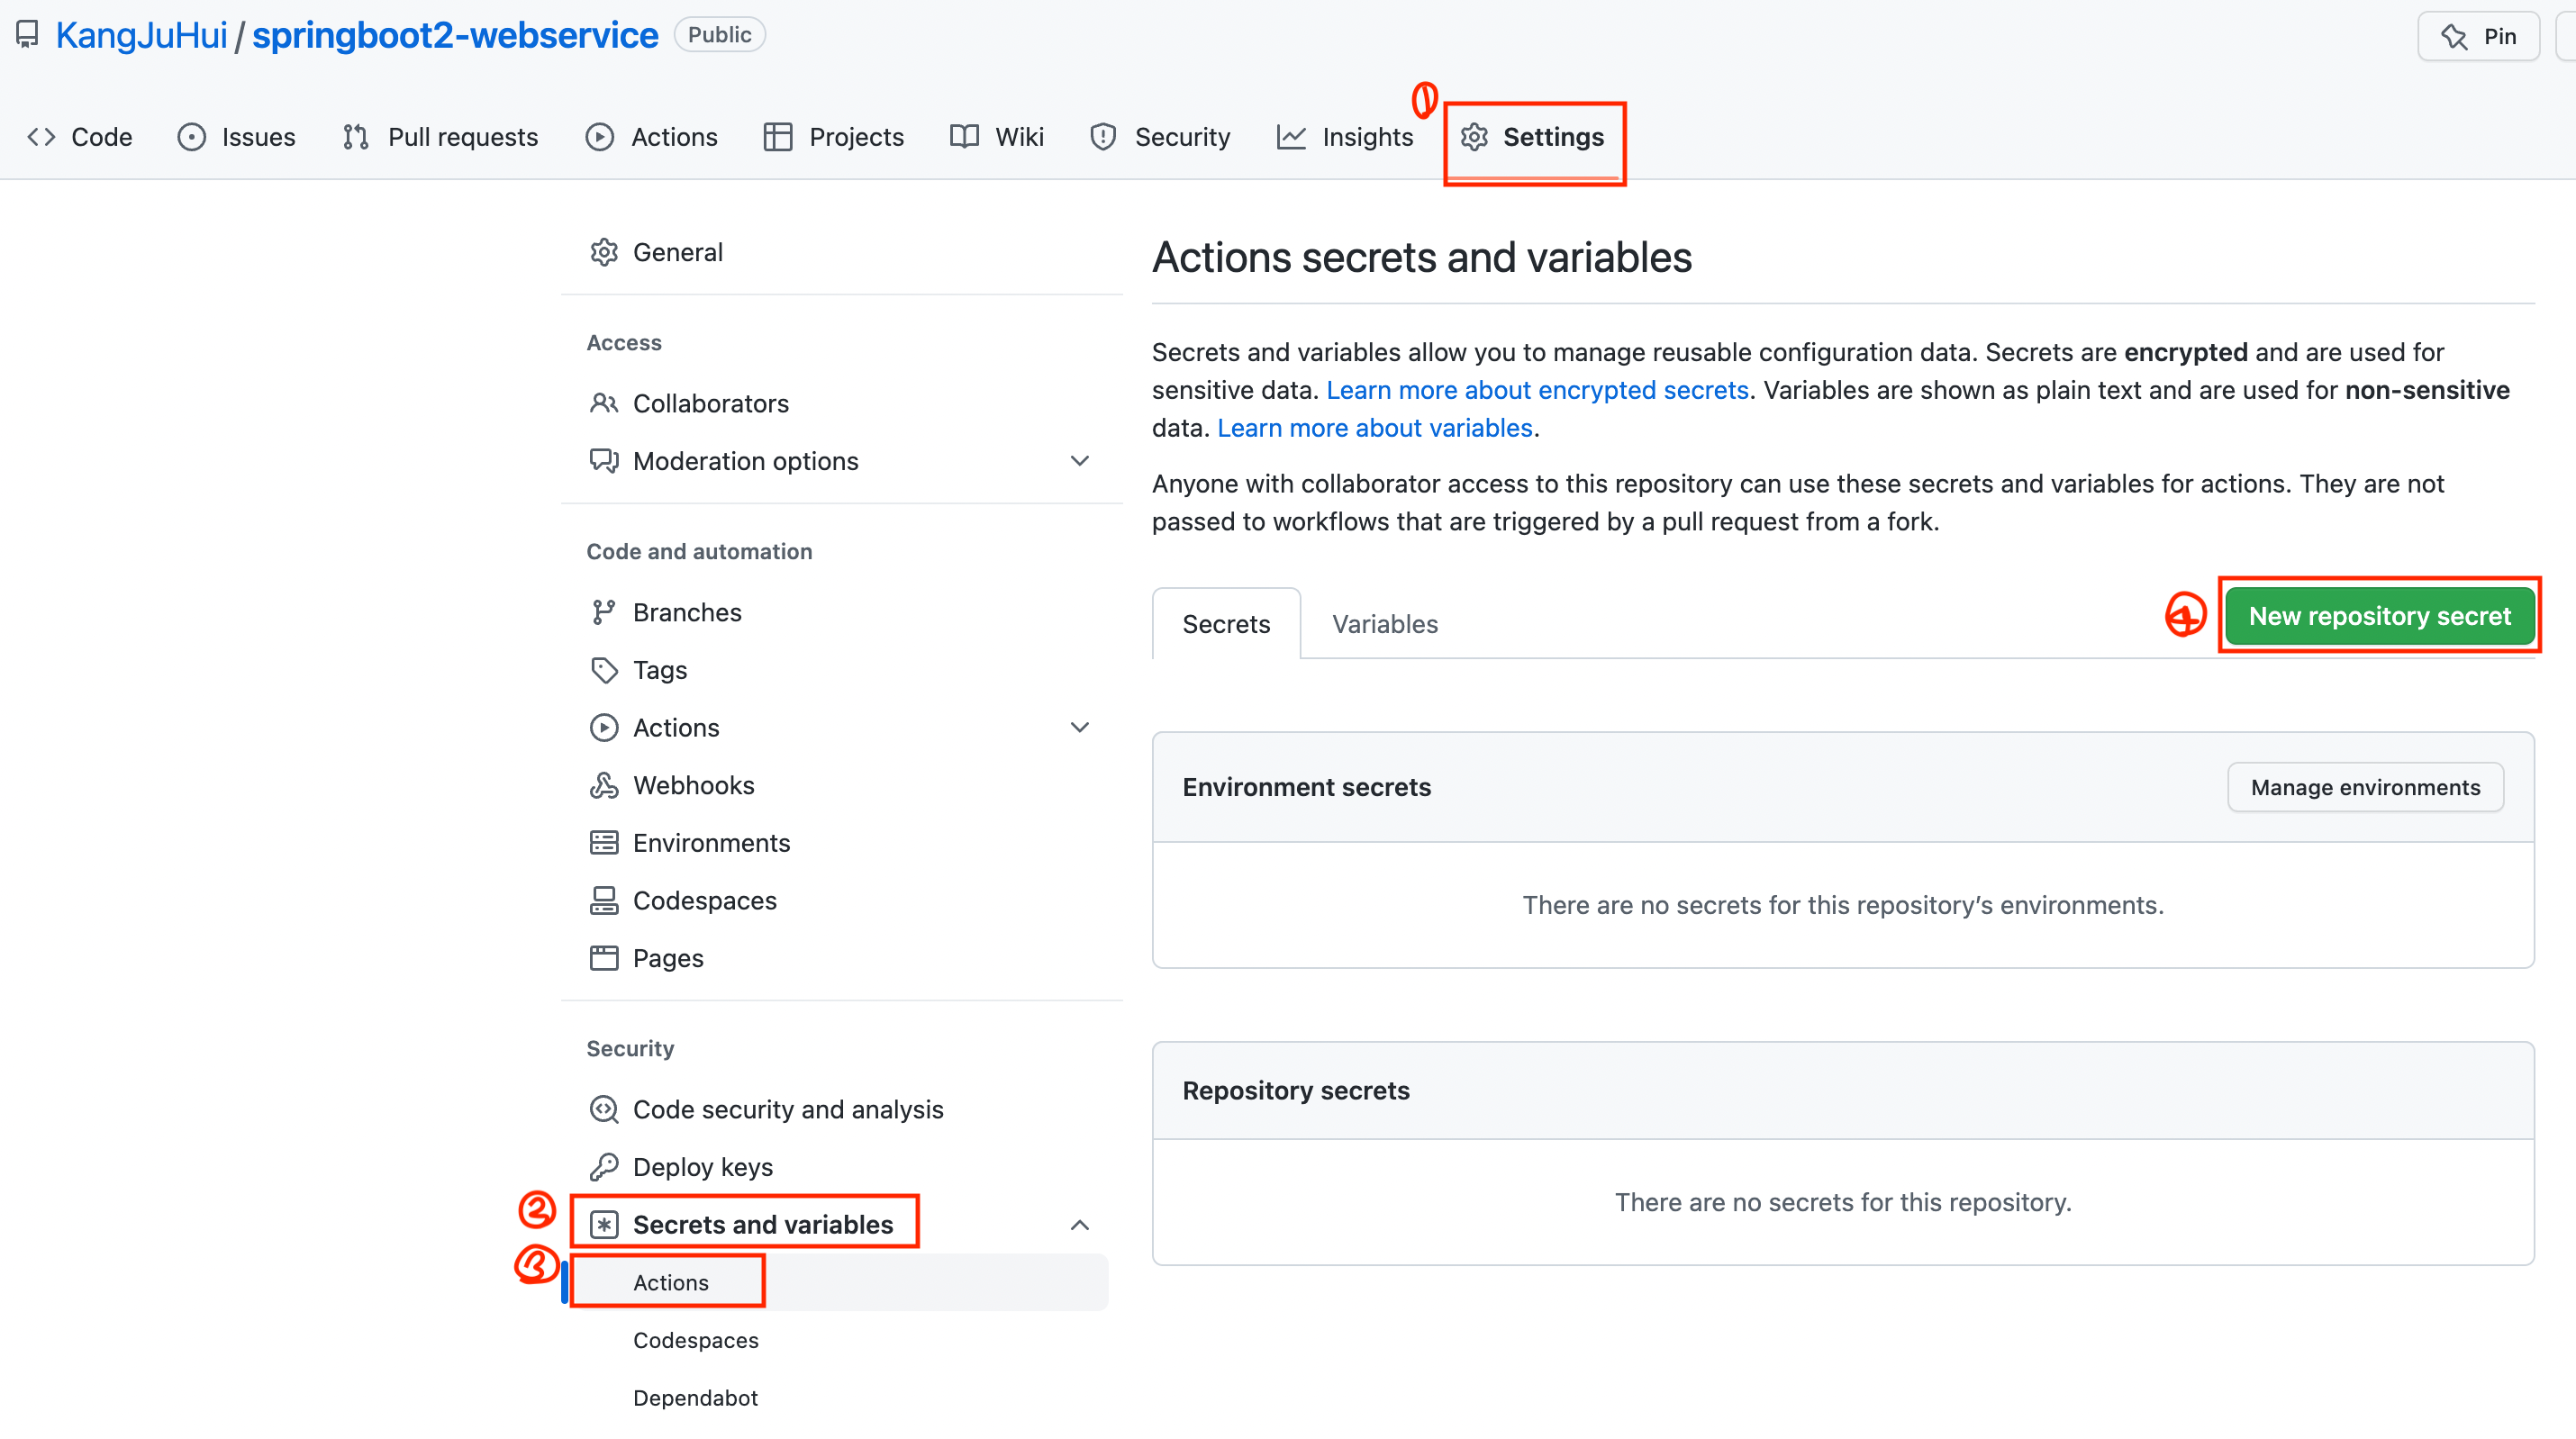Image resolution: width=2576 pixels, height=1439 pixels.
Task: Click the Code tab angle-brackets icon
Action: pyautogui.click(x=41, y=137)
